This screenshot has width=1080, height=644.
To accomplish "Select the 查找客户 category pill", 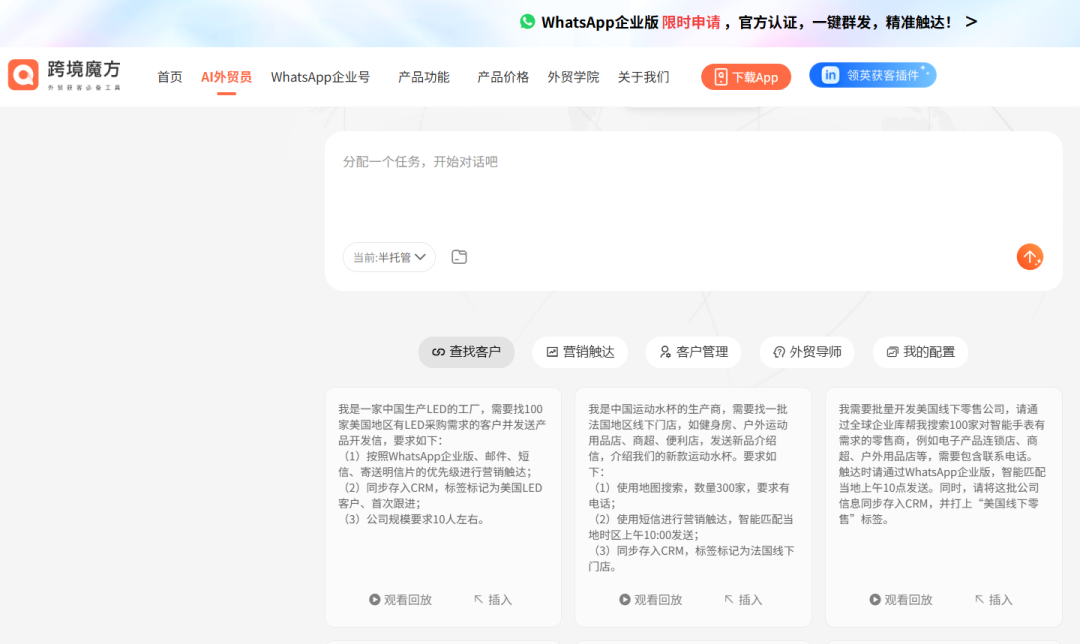I will (466, 352).
